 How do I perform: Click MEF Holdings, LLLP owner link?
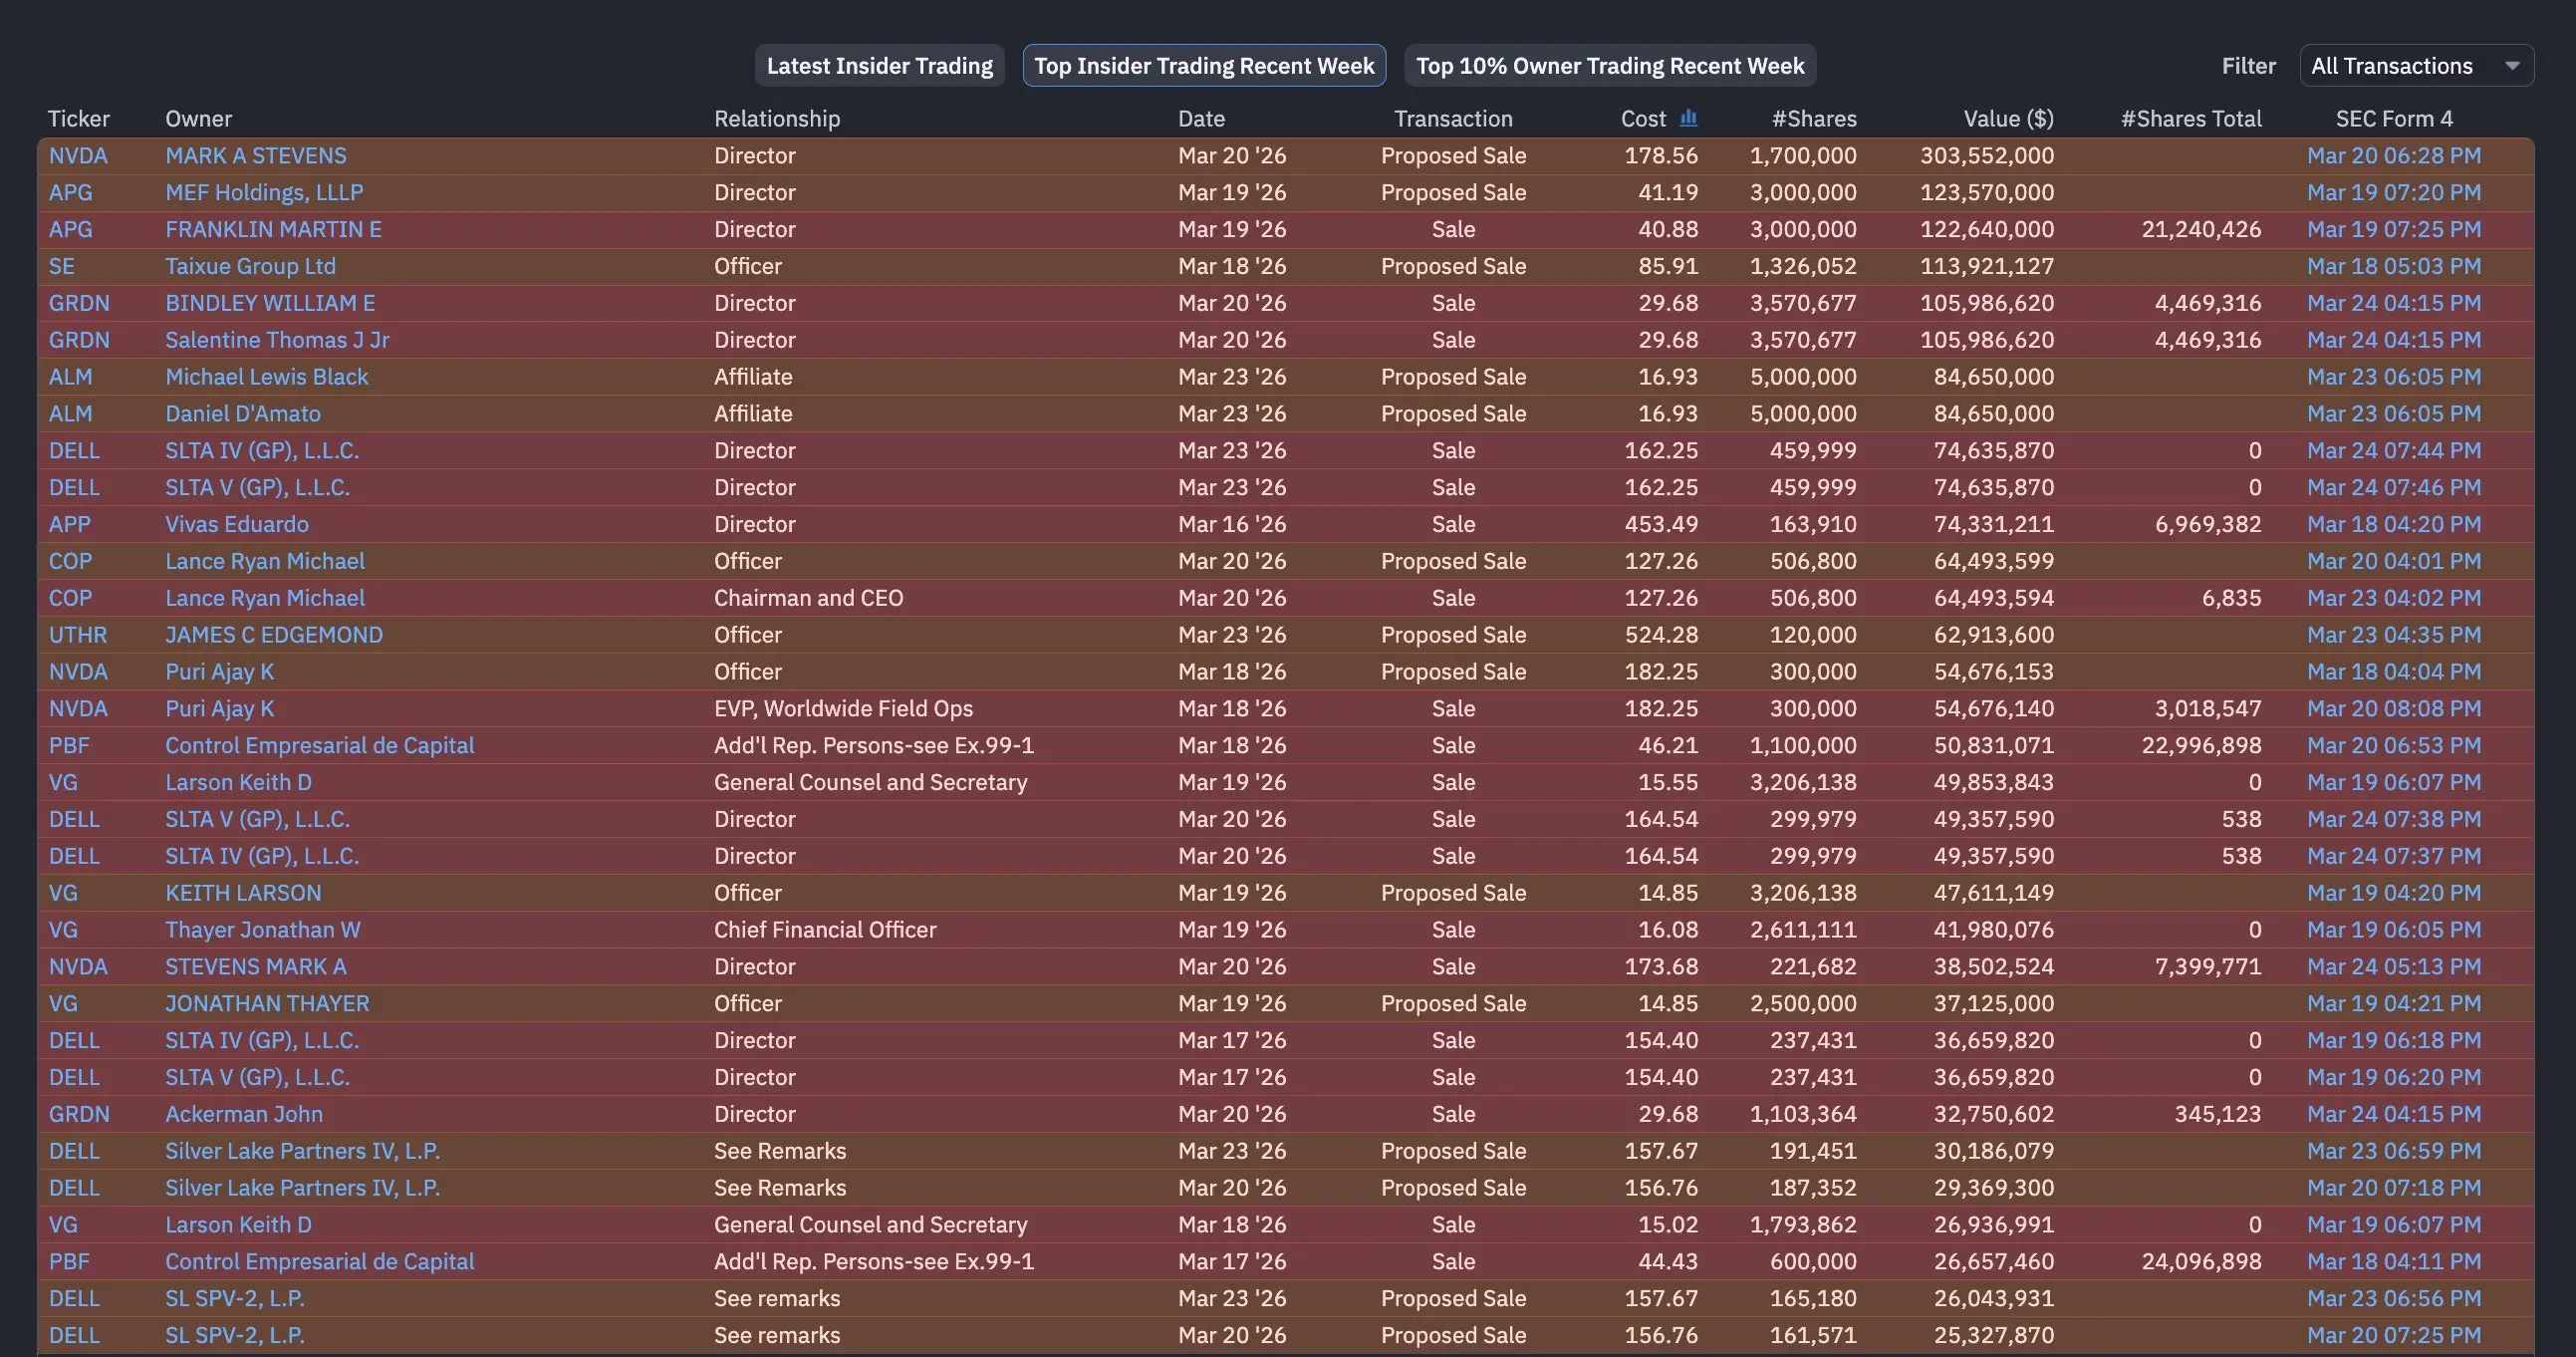pos(264,192)
